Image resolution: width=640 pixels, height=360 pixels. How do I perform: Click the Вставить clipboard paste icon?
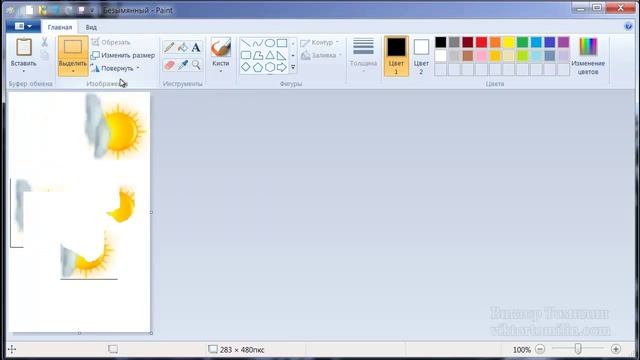coord(24,47)
